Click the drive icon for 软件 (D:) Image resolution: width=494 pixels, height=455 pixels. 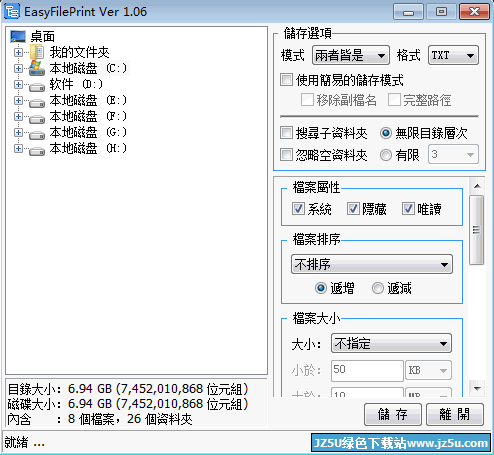37,87
